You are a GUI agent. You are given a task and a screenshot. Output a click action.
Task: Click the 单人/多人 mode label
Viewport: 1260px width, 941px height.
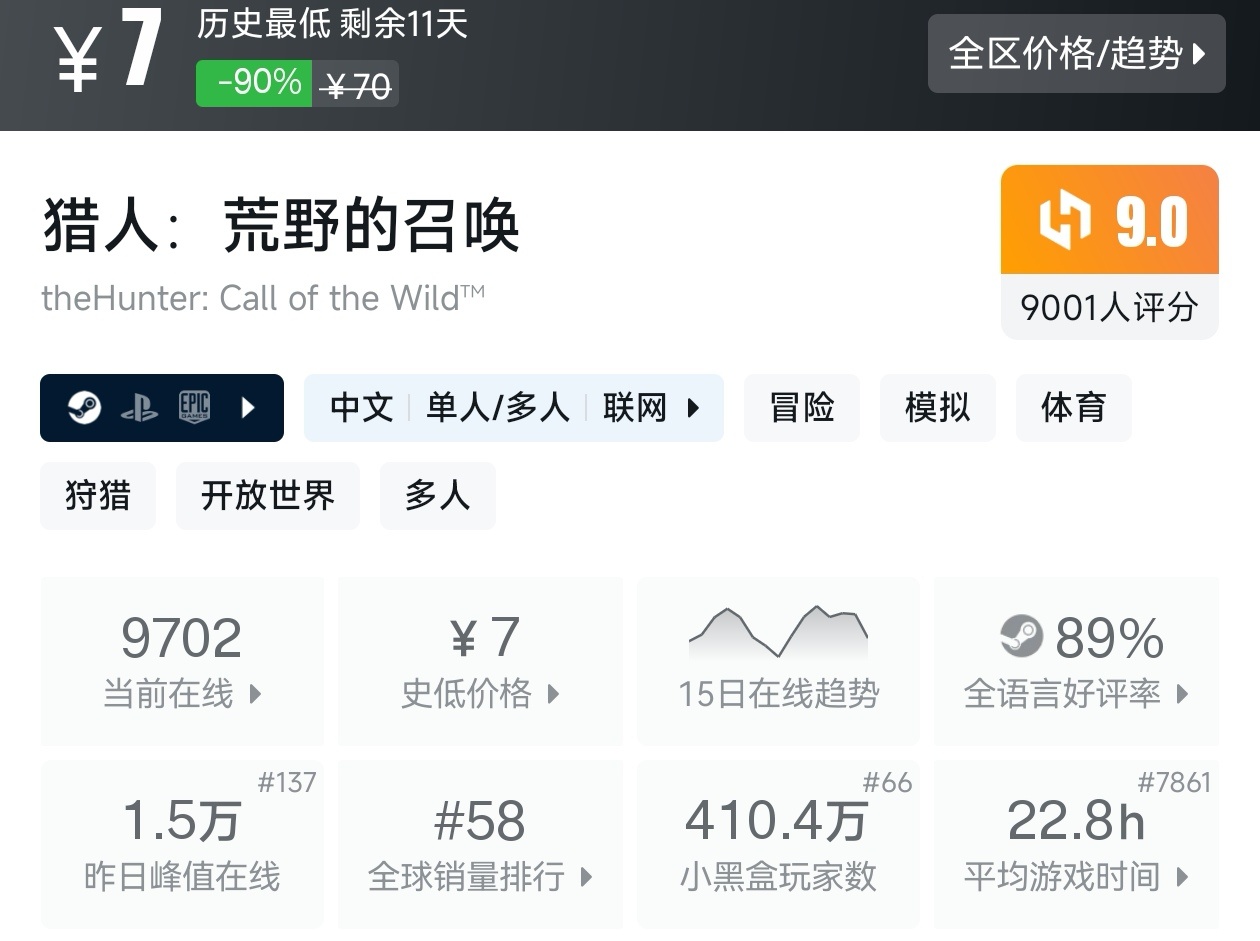[498, 408]
